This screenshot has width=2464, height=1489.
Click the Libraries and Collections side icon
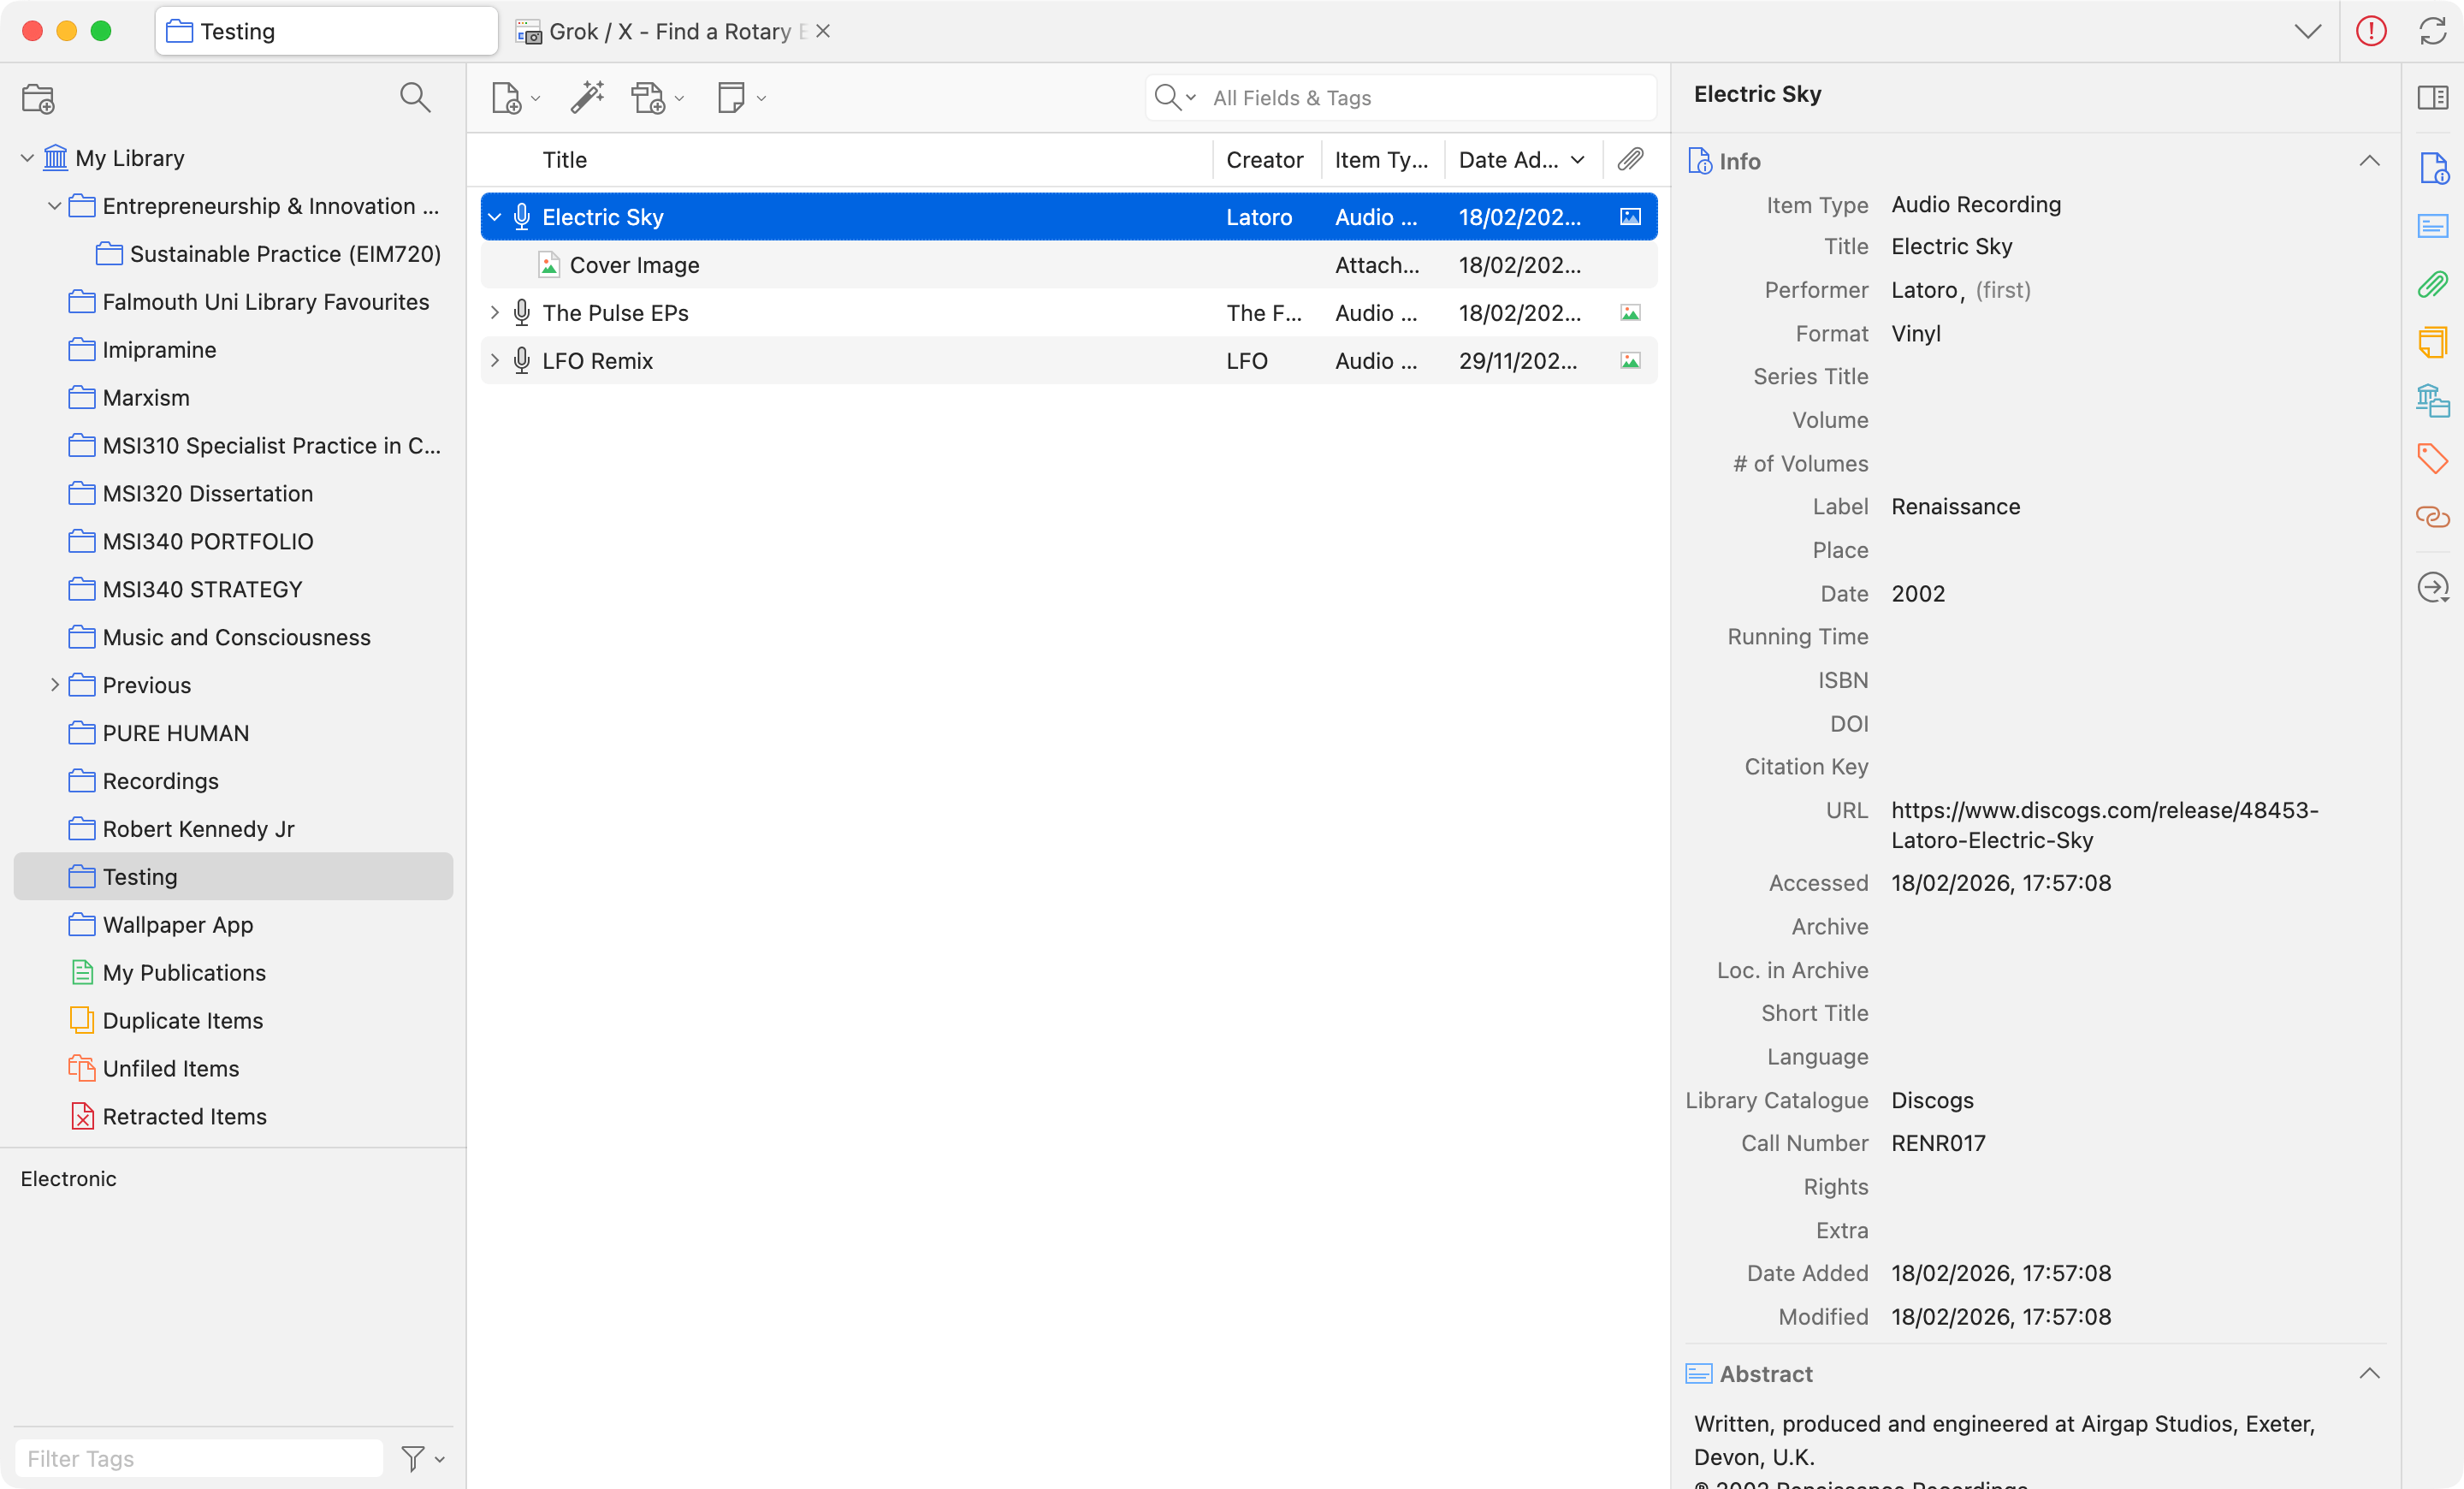[2432, 400]
